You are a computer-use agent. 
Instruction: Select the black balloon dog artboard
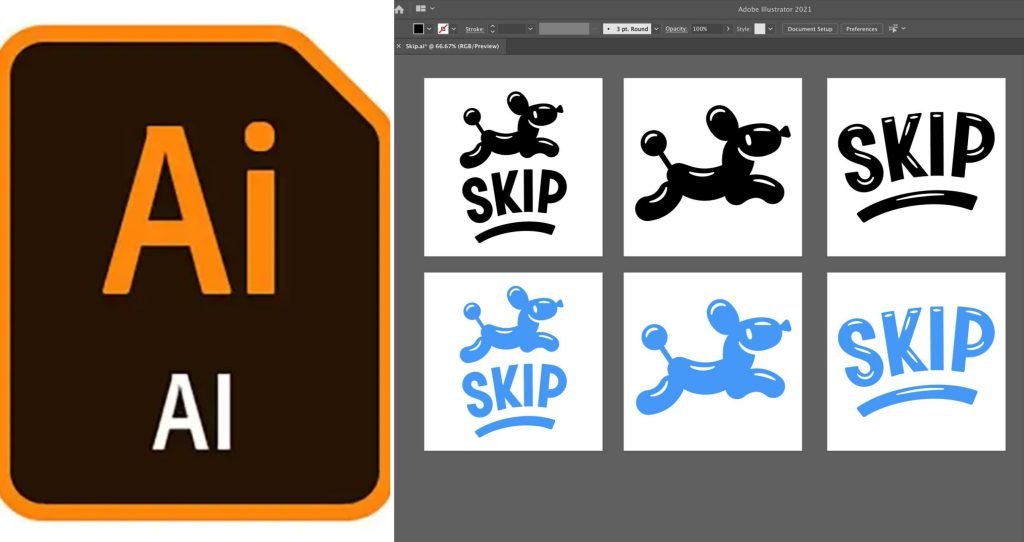click(x=712, y=167)
